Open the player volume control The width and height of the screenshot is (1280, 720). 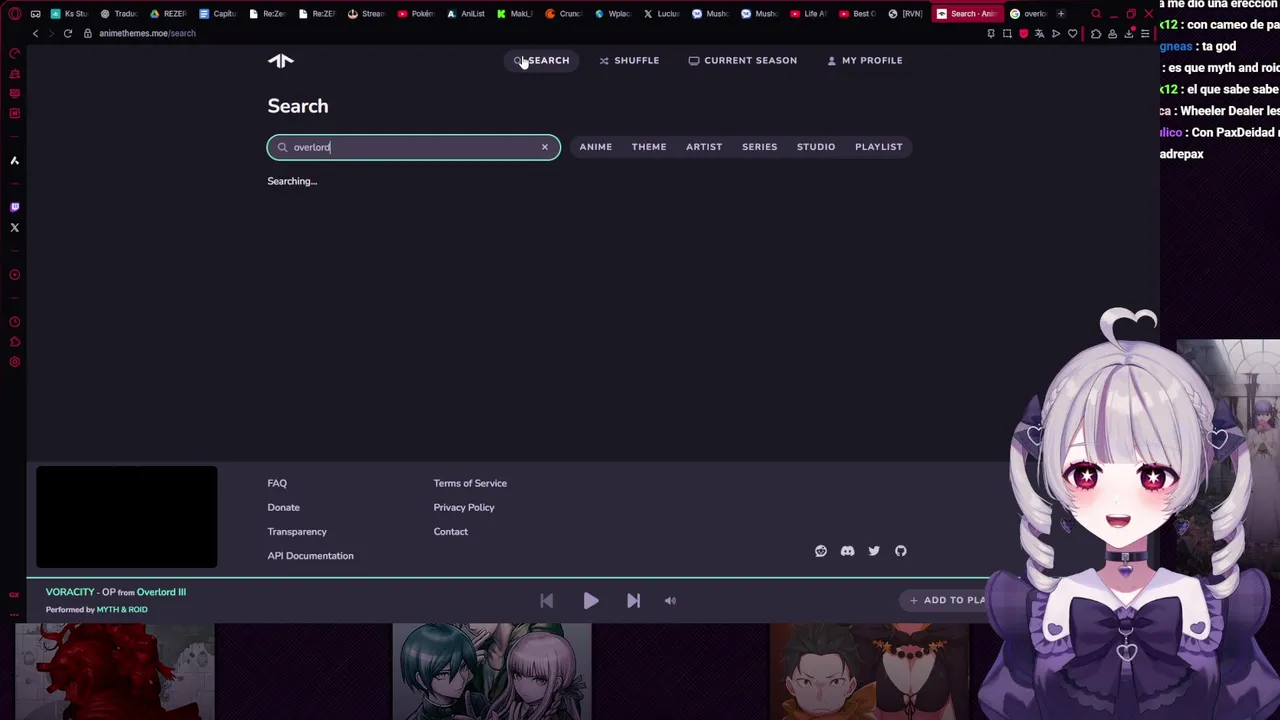[x=670, y=601]
